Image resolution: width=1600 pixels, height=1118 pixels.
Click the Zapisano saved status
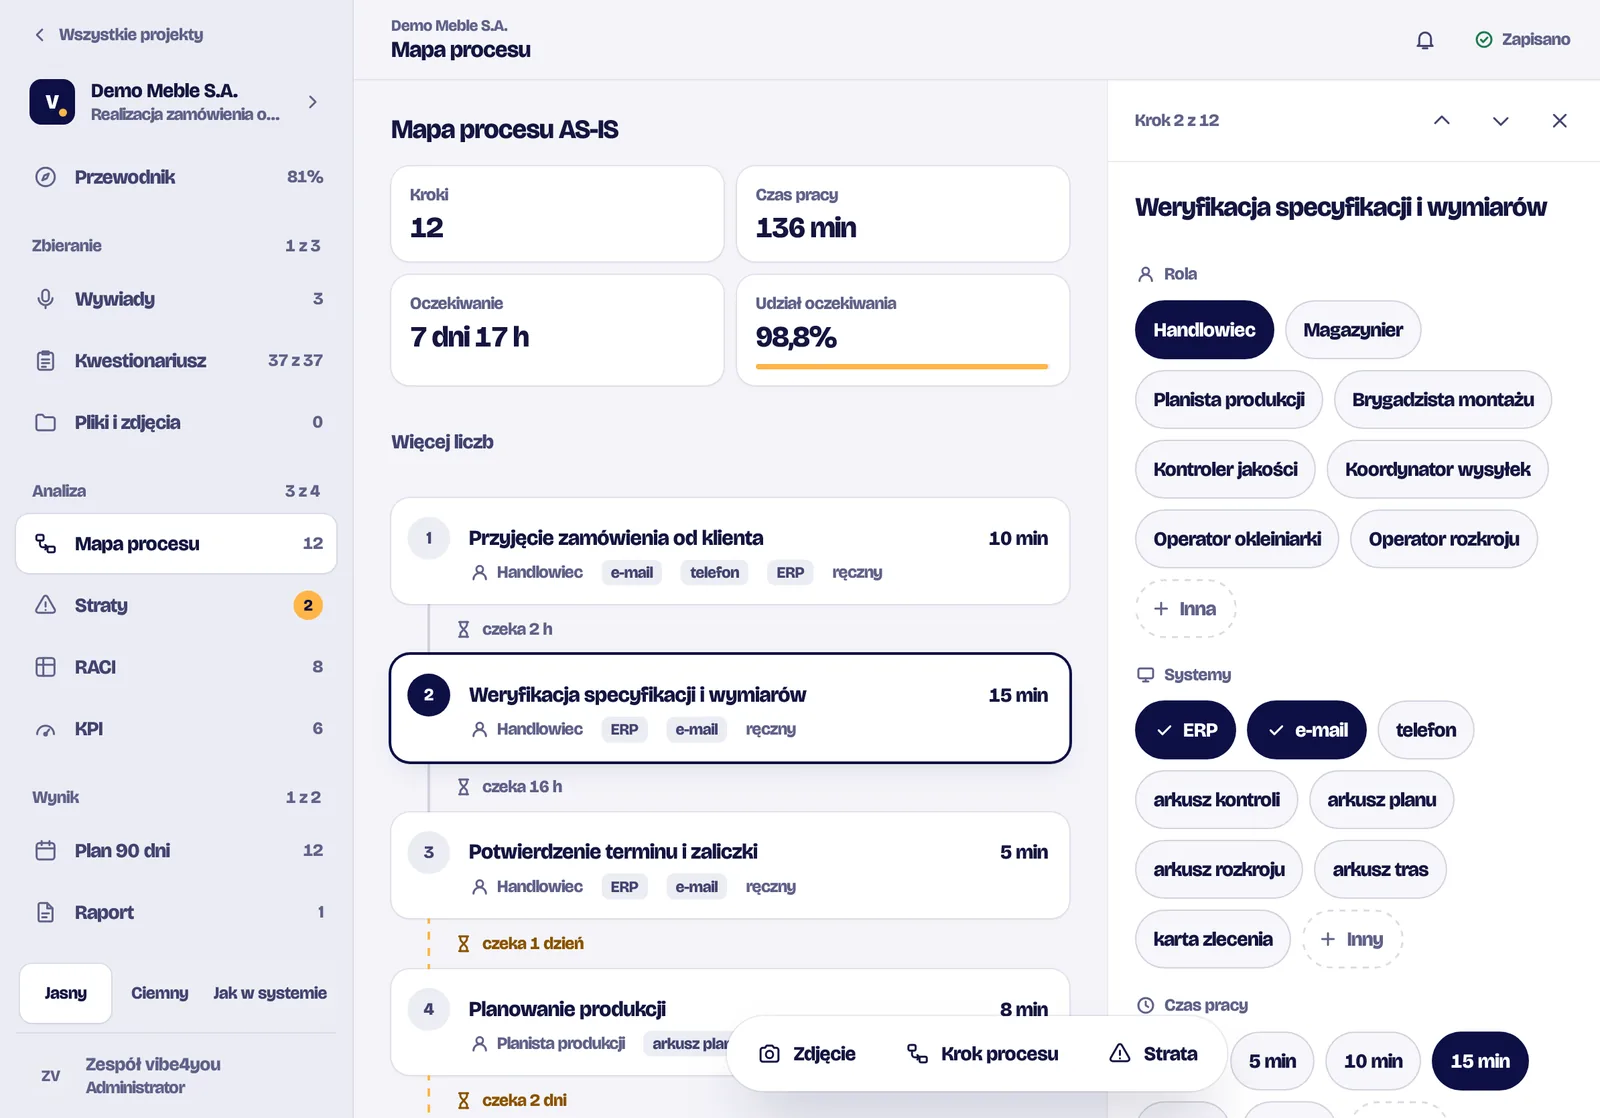1523,40
